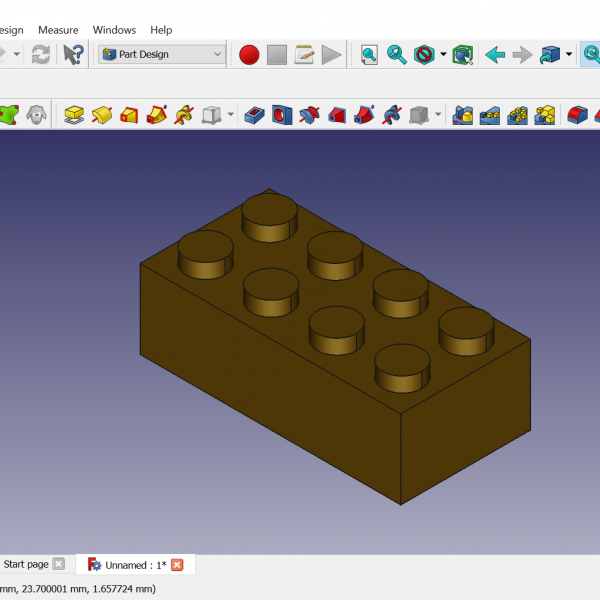Close the Unnamed : 1* document tab
This screenshot has height=600, width=600.
(x=177, y=565)
